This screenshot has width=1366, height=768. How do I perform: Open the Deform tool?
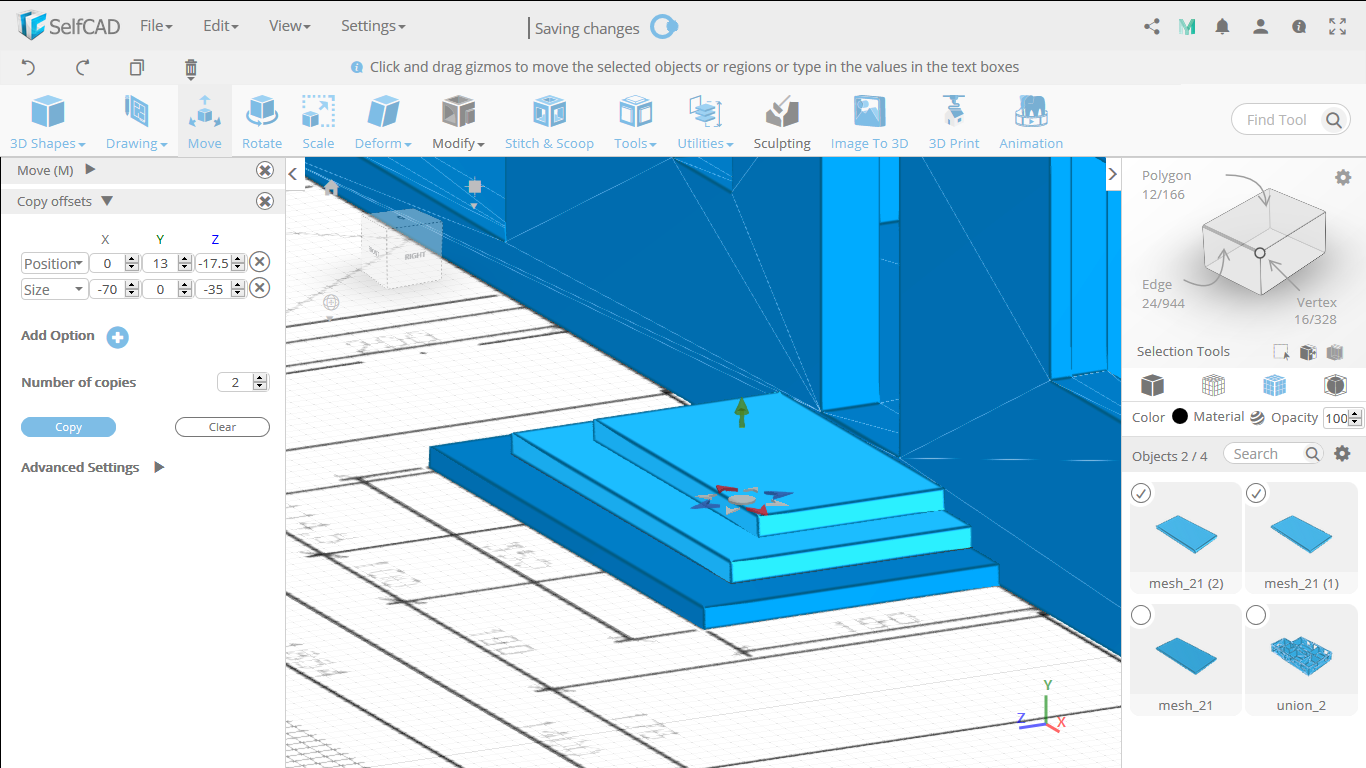[x=383, y=122]
